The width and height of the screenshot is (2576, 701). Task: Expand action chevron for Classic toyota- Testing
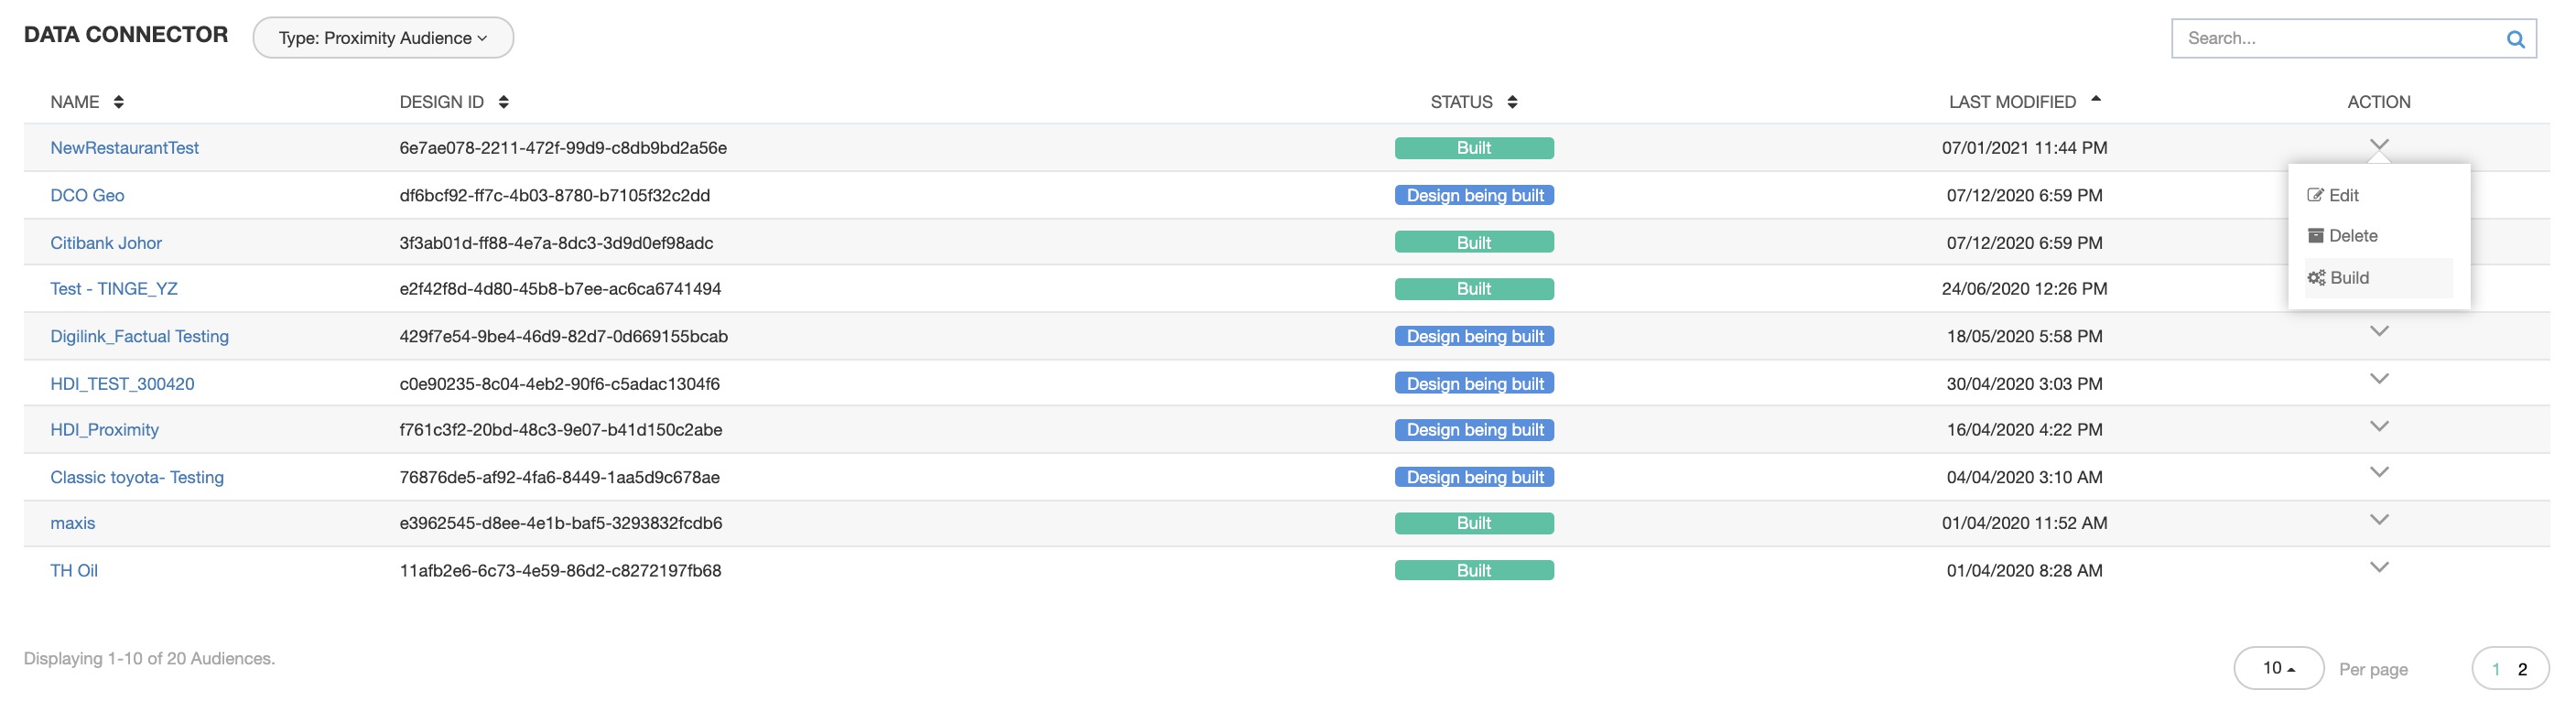[x=2378, y=472]
